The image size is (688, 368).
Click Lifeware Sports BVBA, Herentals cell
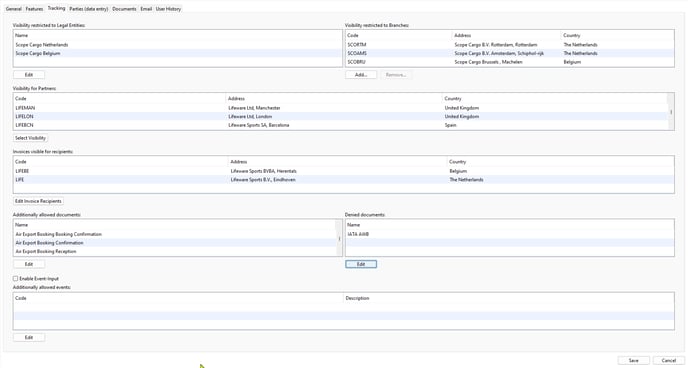(264, 171)
